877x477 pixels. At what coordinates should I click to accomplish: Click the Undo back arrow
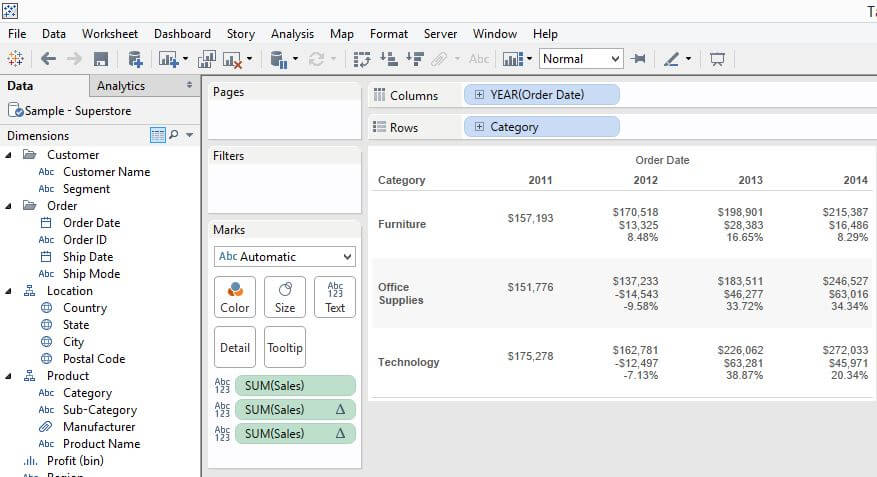48,59
